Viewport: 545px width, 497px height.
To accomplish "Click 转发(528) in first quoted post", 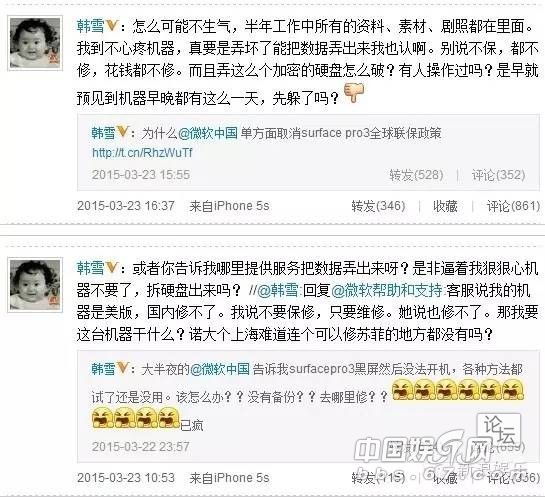I will pyautogui.click(x=416, y=175).
